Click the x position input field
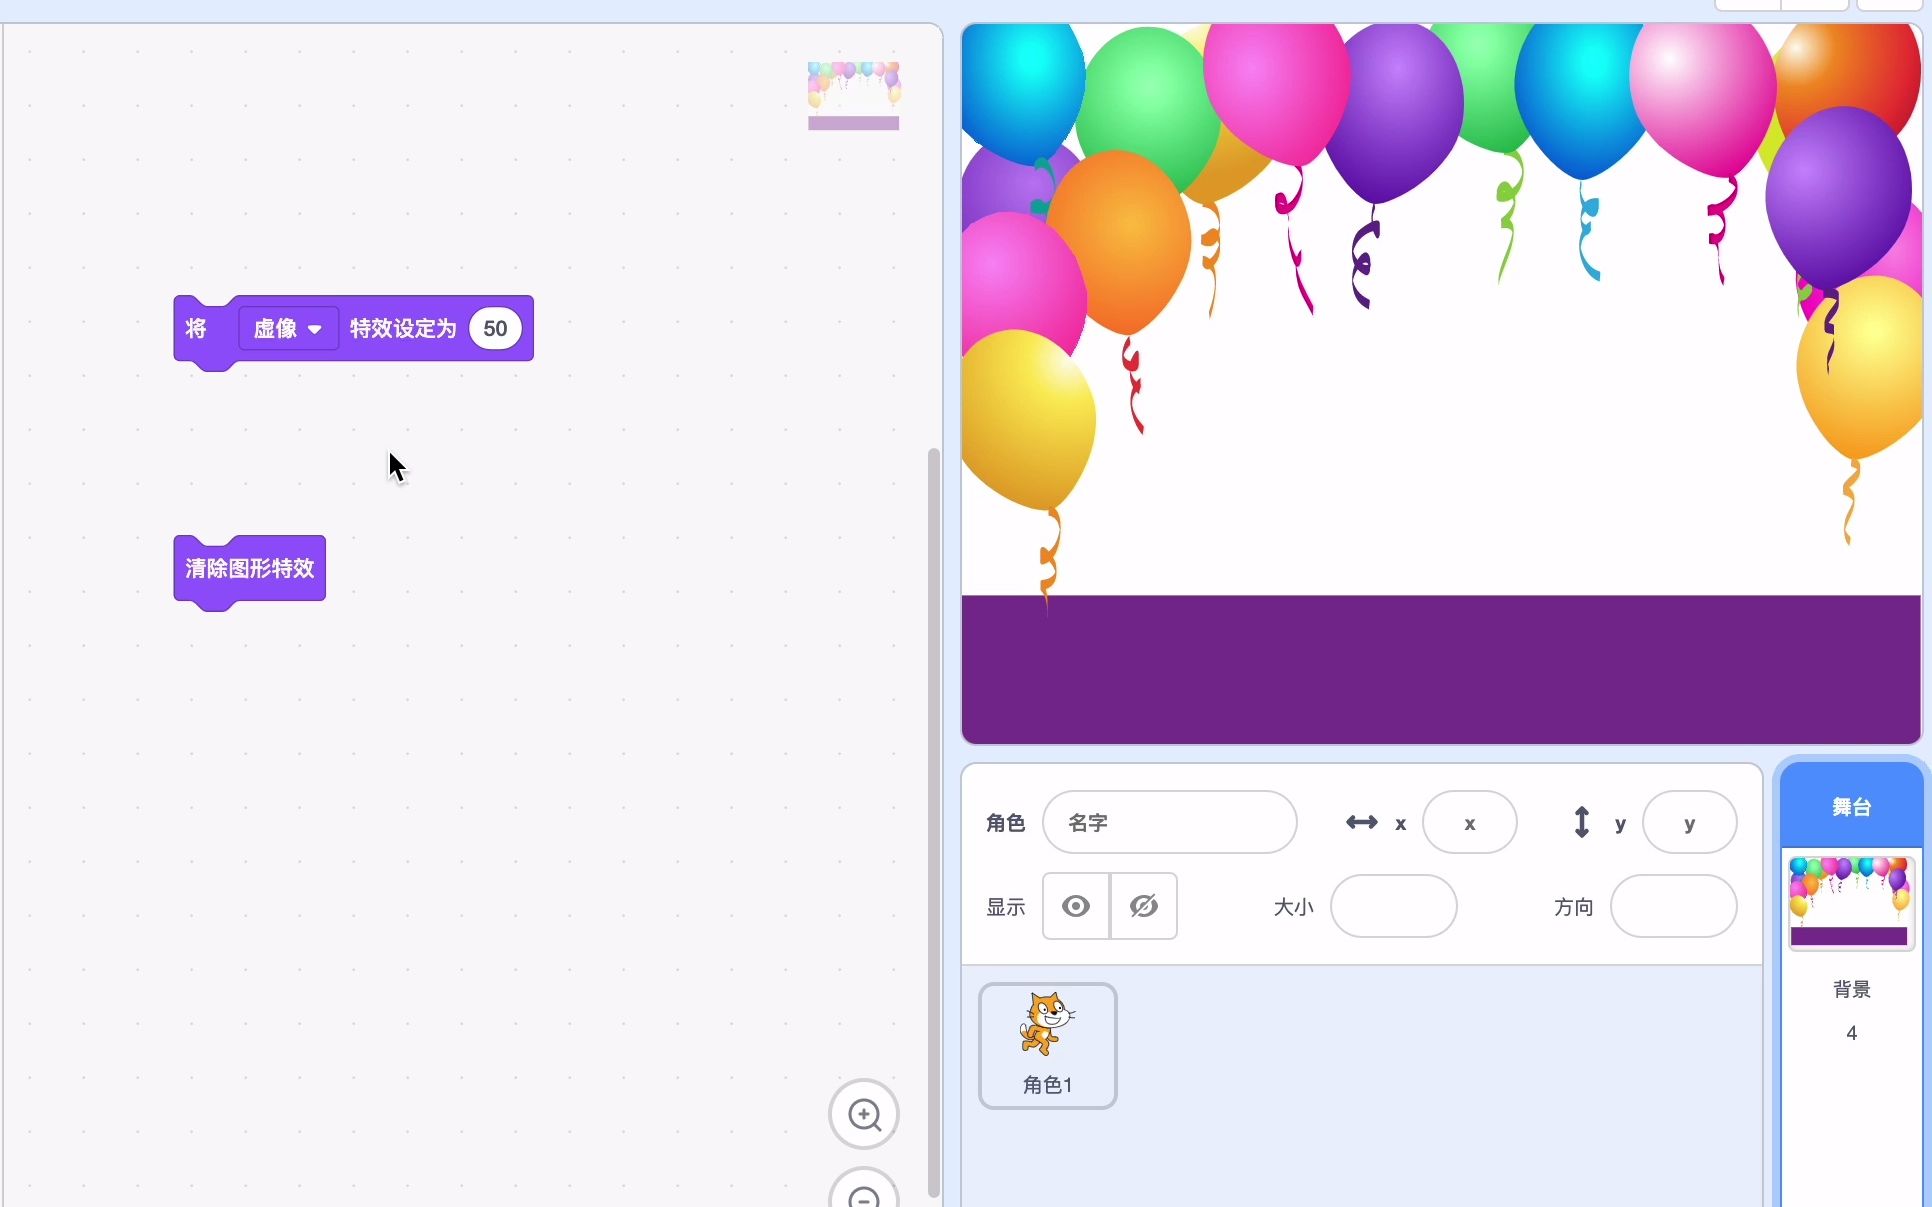Viewport: 1932px width, 1207px height. (1469, 822)
